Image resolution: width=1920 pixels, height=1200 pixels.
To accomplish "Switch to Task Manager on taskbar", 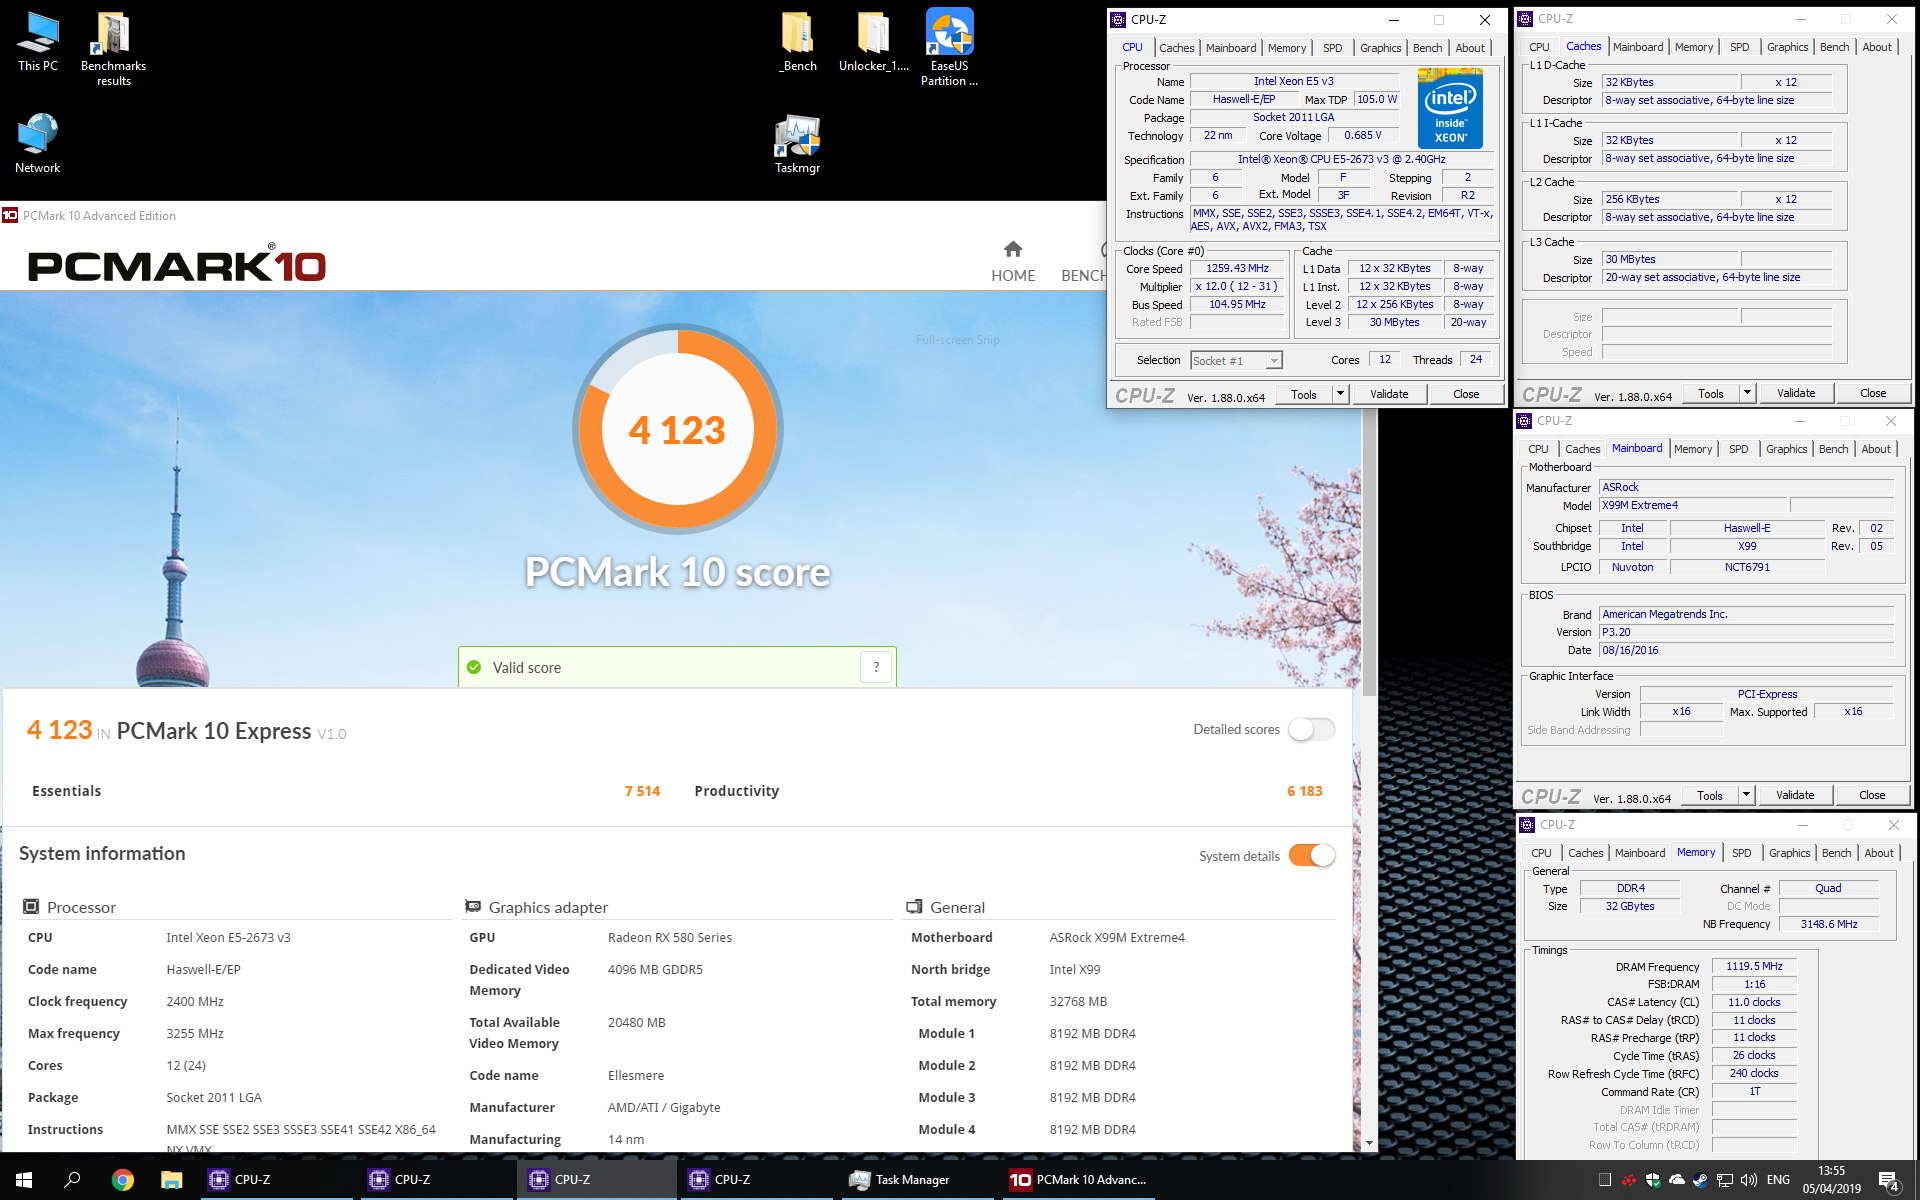I will (918, 1180).
